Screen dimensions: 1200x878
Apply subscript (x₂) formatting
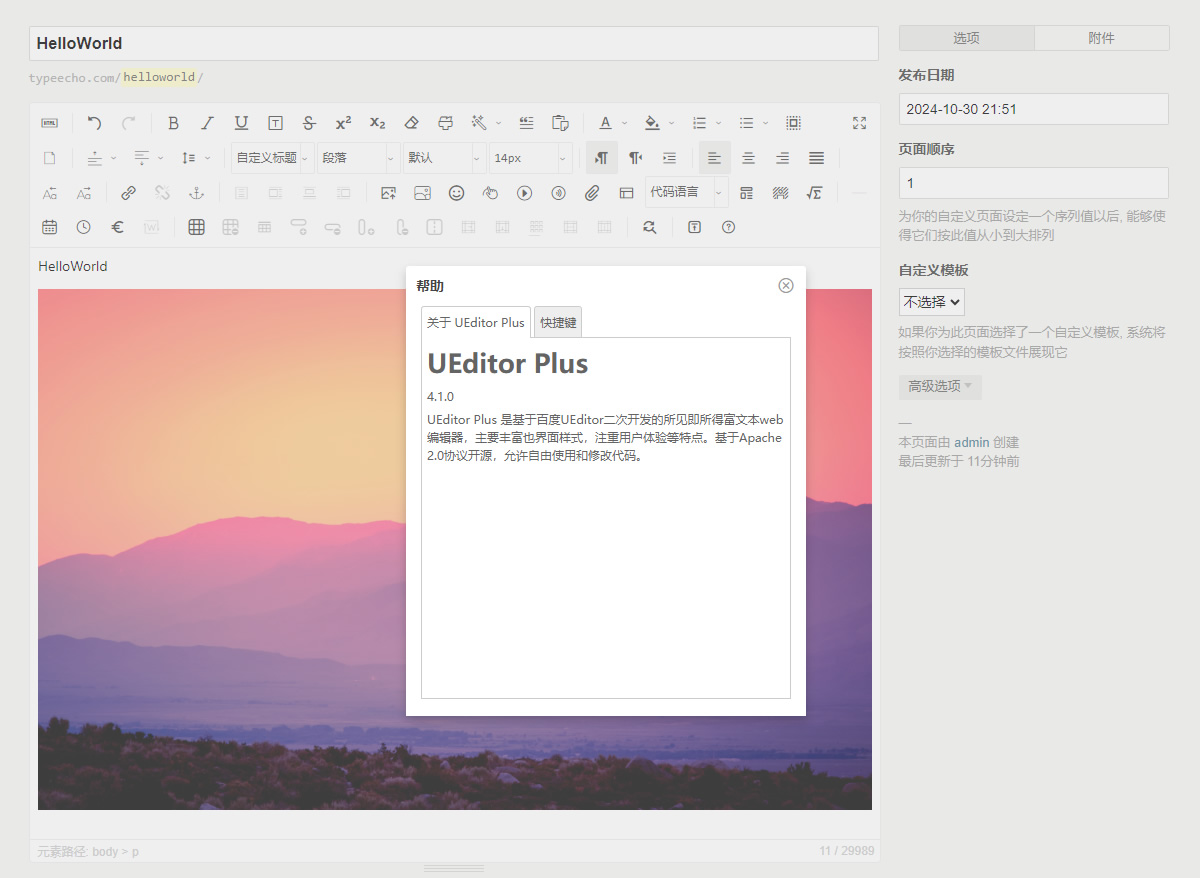(x=377, y=123)
